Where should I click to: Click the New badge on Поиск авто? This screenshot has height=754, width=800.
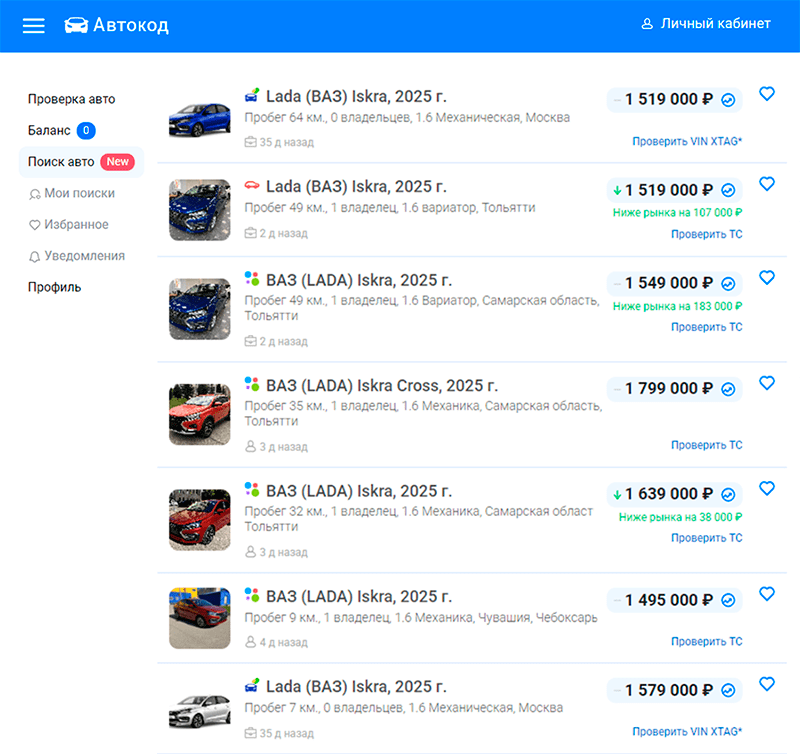[x=118, y=162]
